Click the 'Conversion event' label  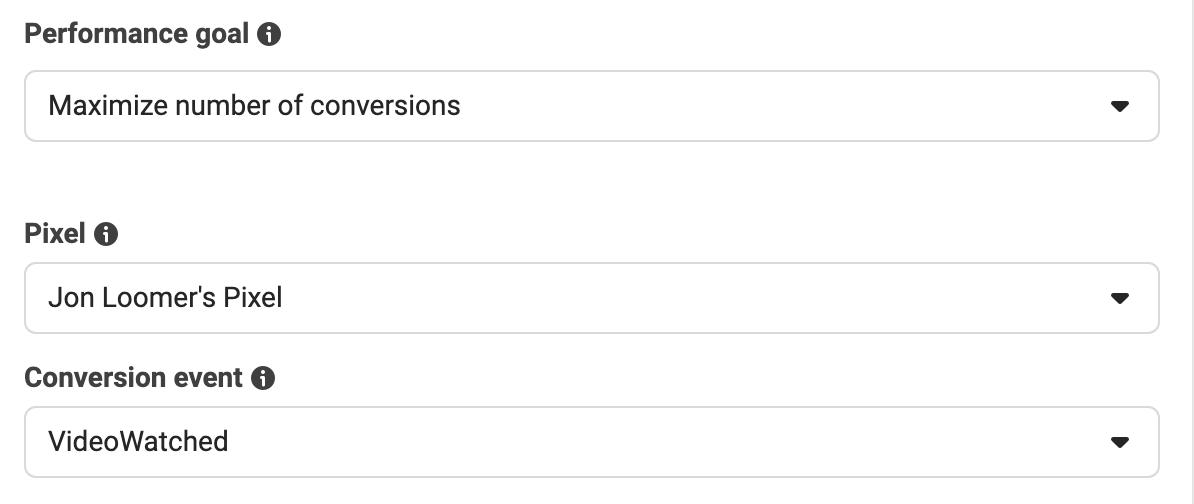(133, 378)
